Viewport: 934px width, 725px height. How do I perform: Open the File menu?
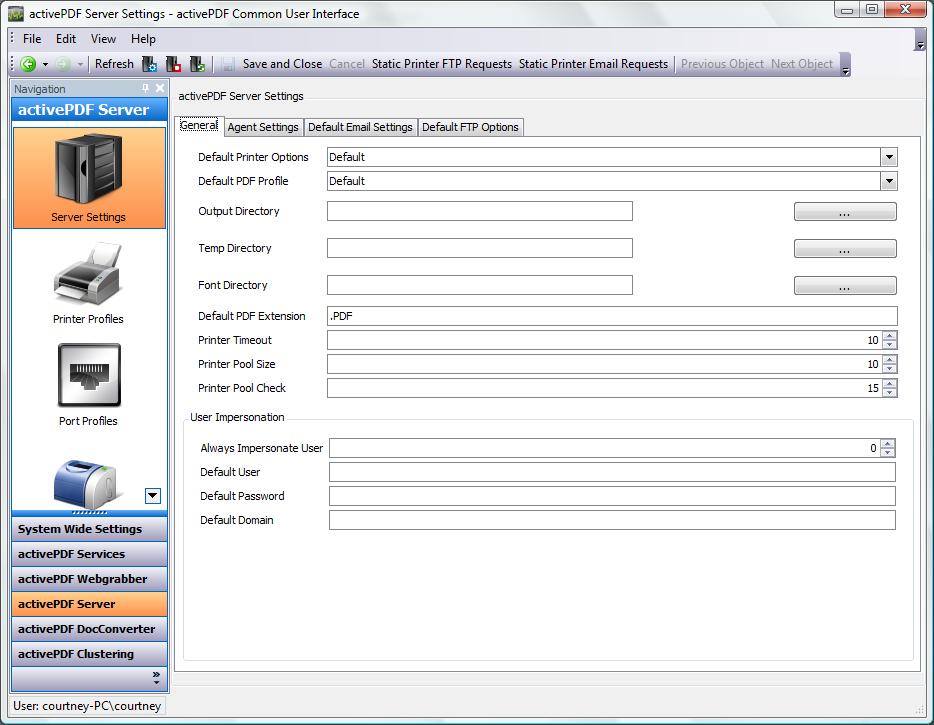pyautogui.click(x=32, y=39)
